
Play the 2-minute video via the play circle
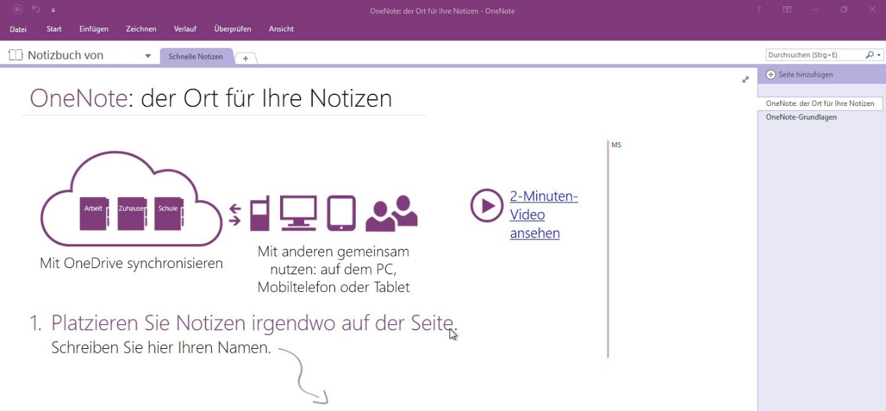(x=487, y=206)
